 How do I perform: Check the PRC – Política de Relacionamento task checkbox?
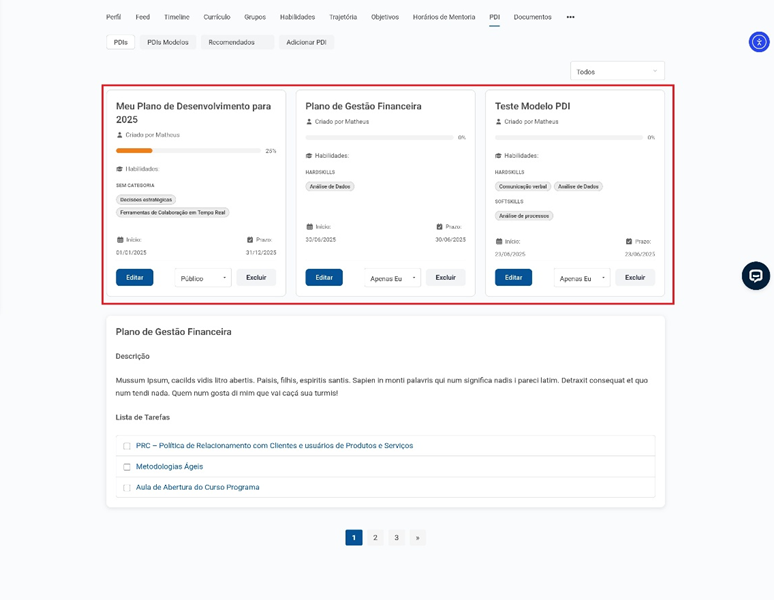coord(127,446)
